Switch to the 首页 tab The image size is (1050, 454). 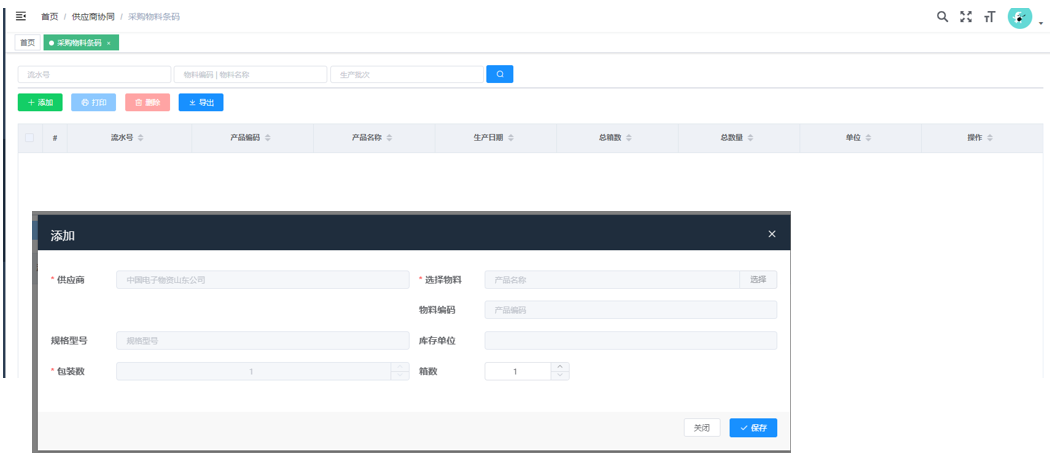point(28,43)
